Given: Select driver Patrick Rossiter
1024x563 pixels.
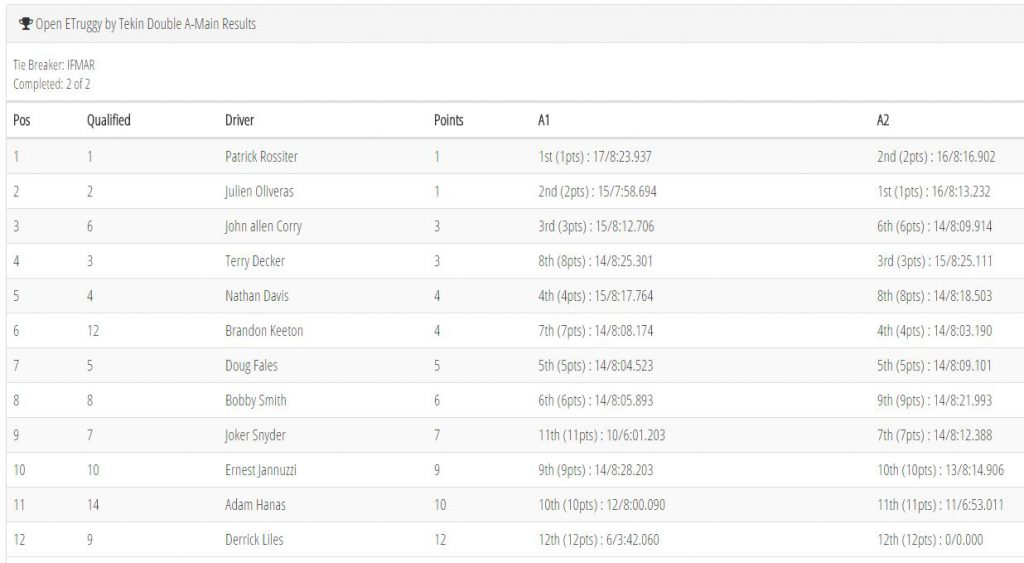Looking at the screenshot, I should pos(261,157).
